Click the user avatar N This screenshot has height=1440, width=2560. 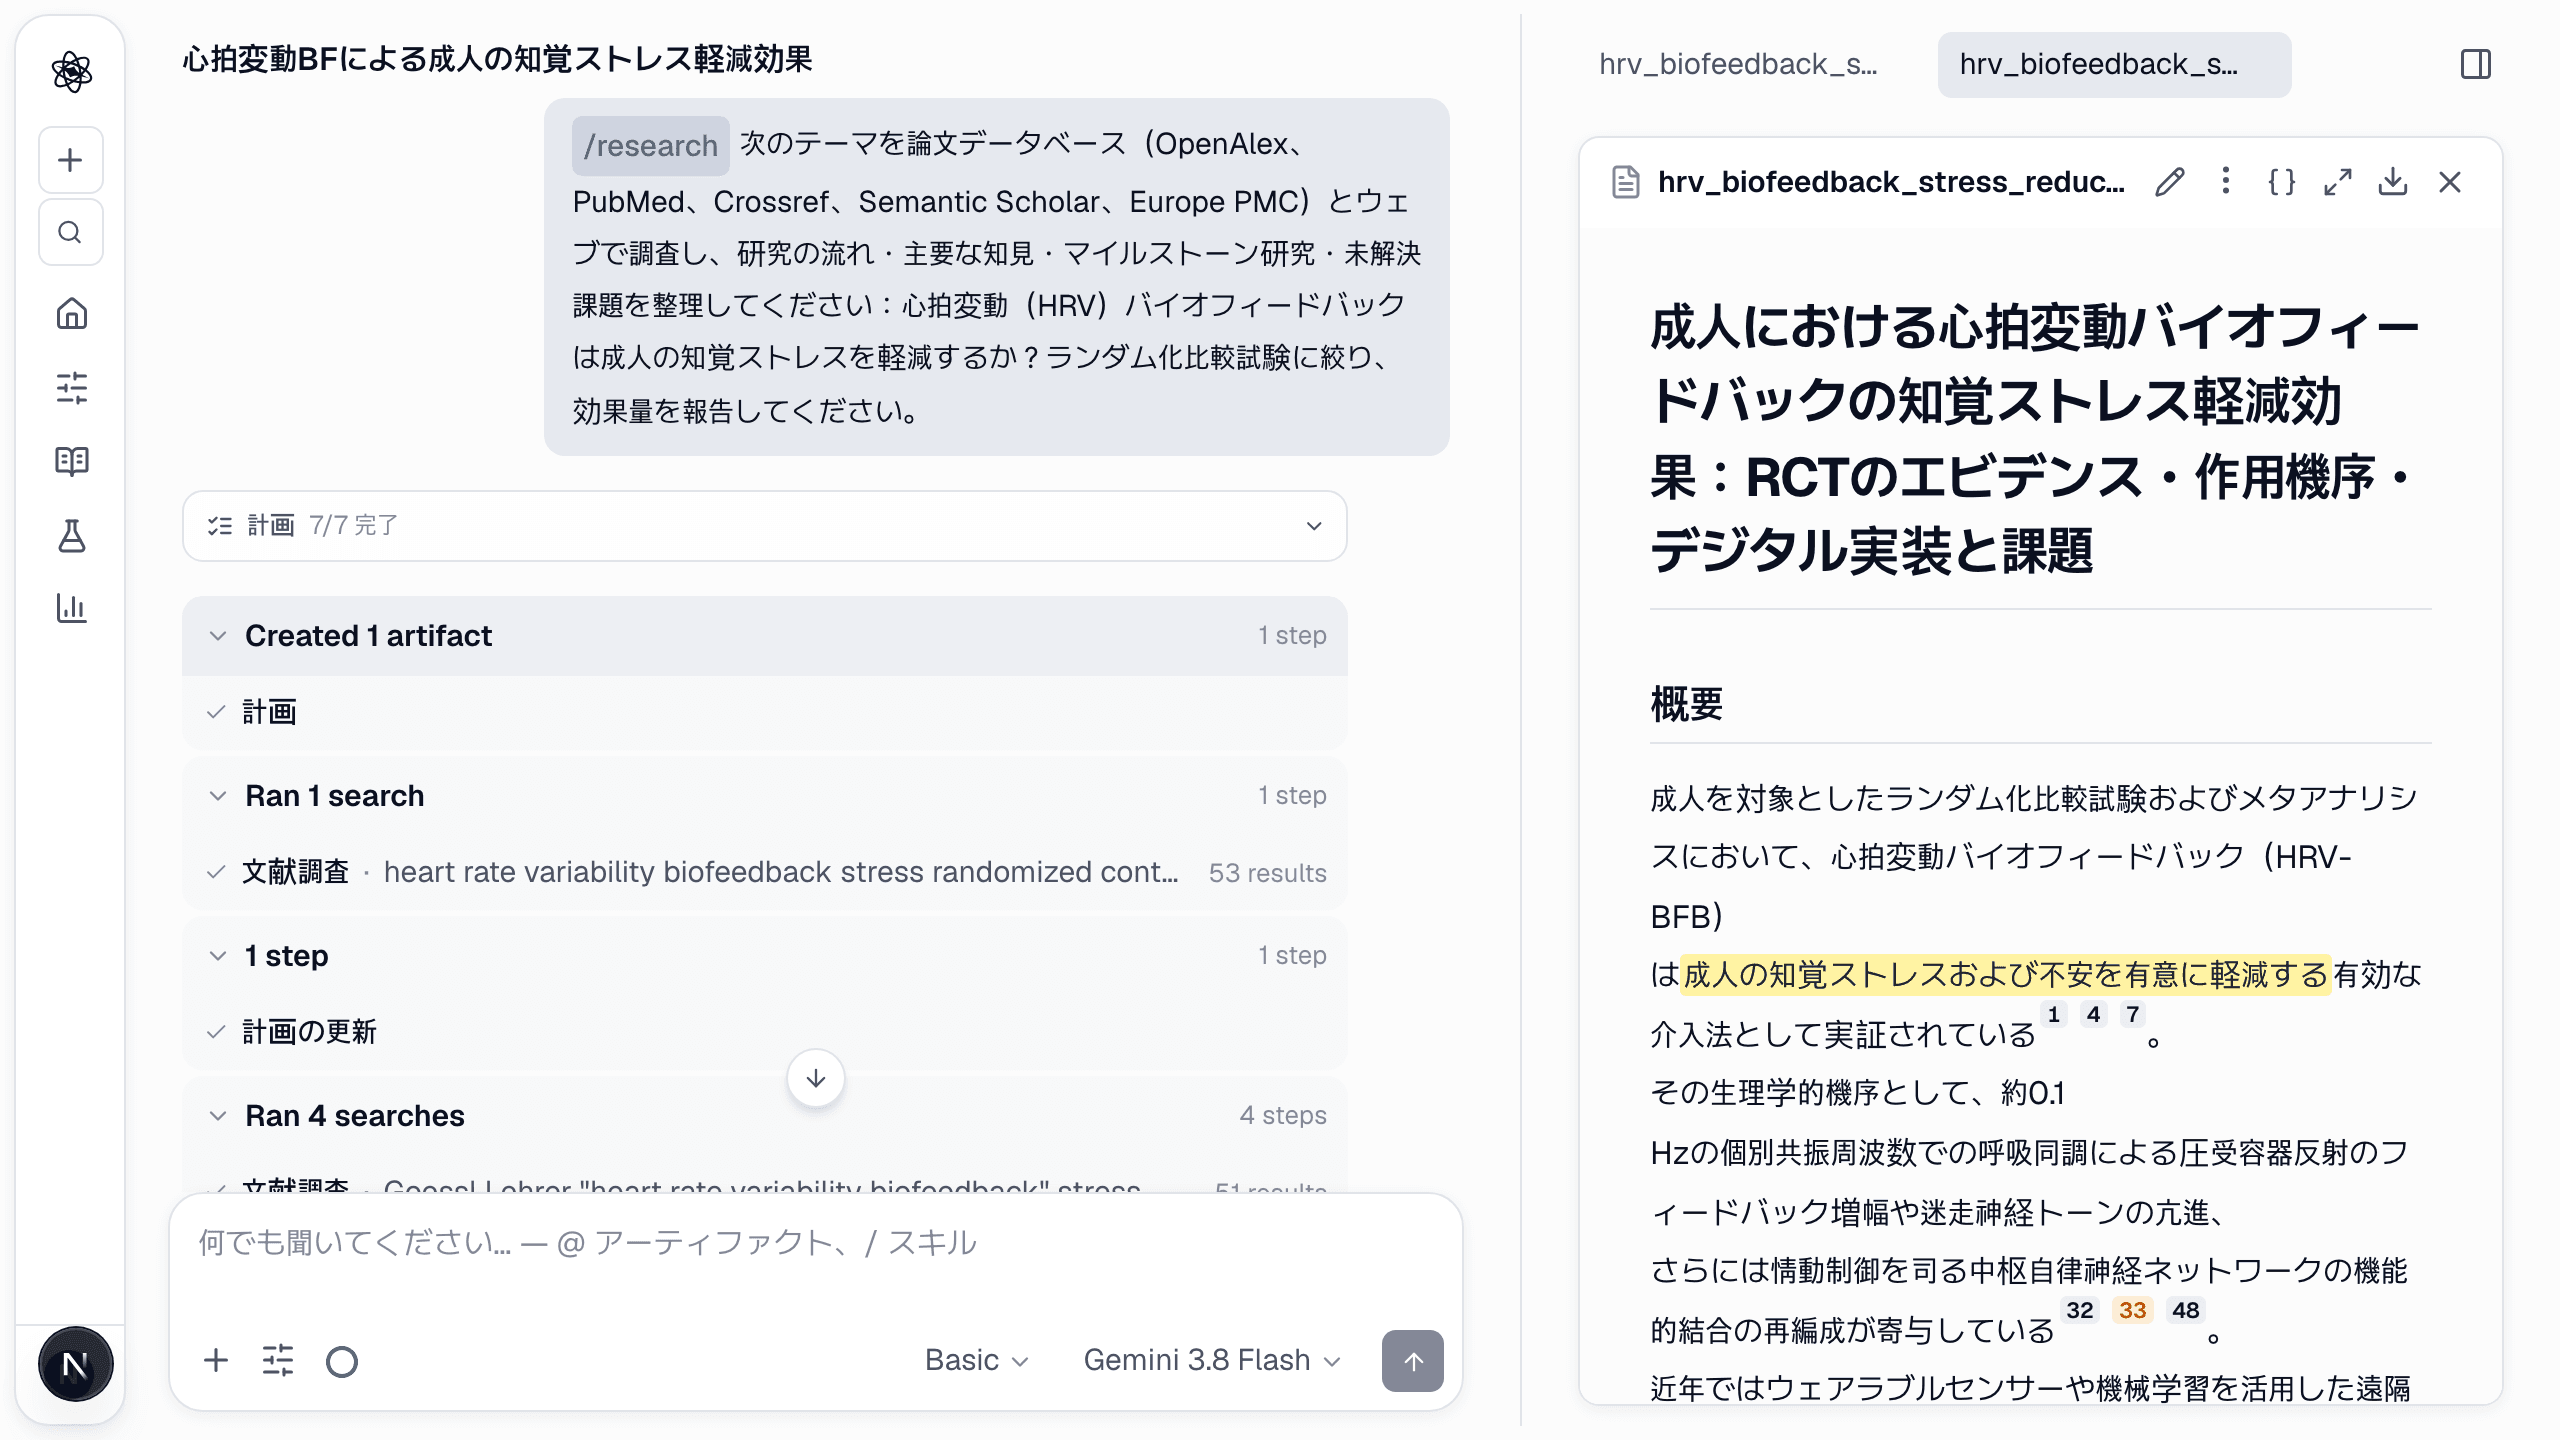(75, 1364)
